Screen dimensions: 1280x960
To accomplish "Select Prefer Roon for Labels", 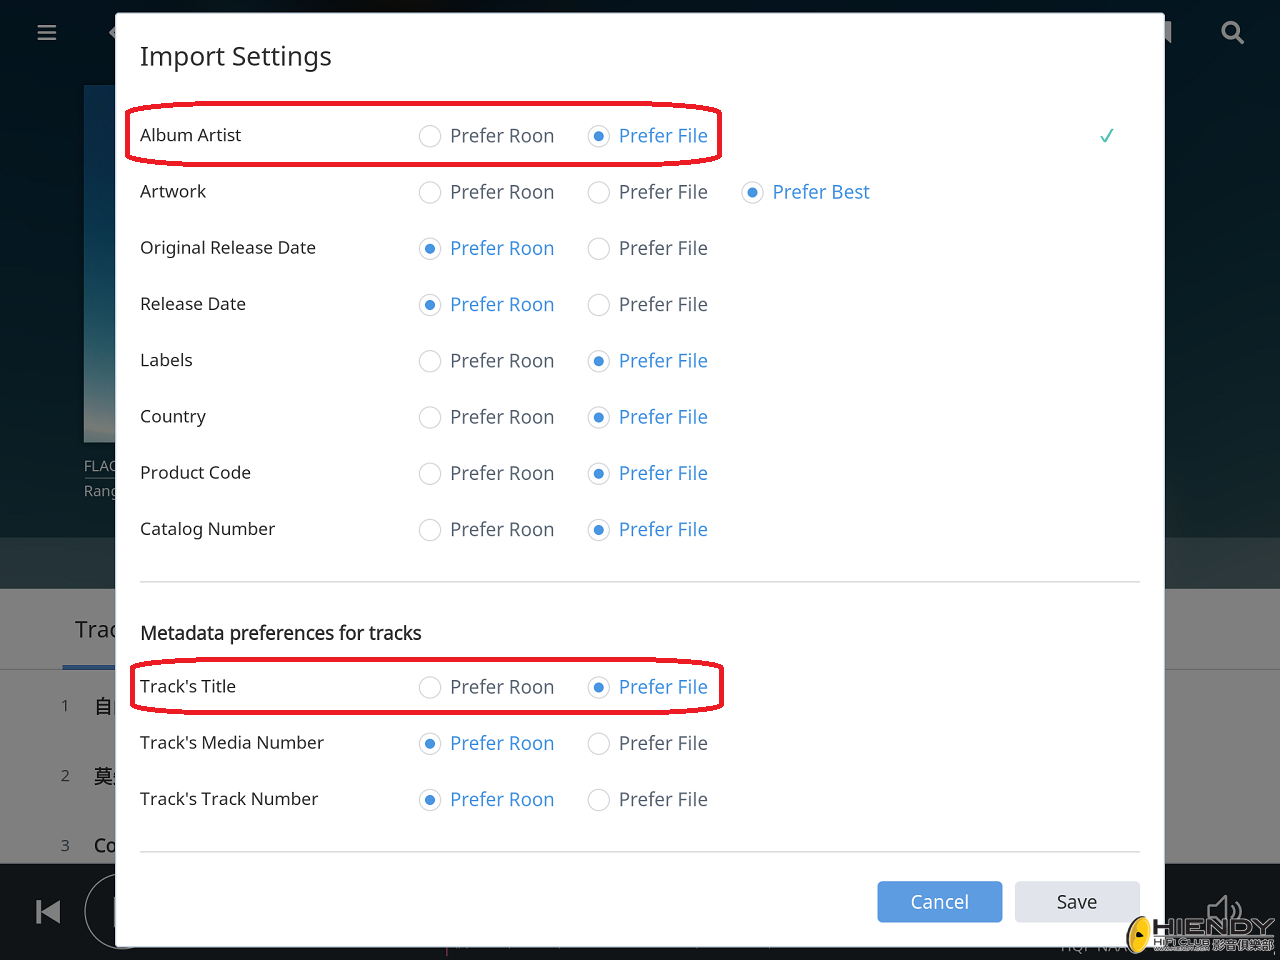I will tap(430, 361).
